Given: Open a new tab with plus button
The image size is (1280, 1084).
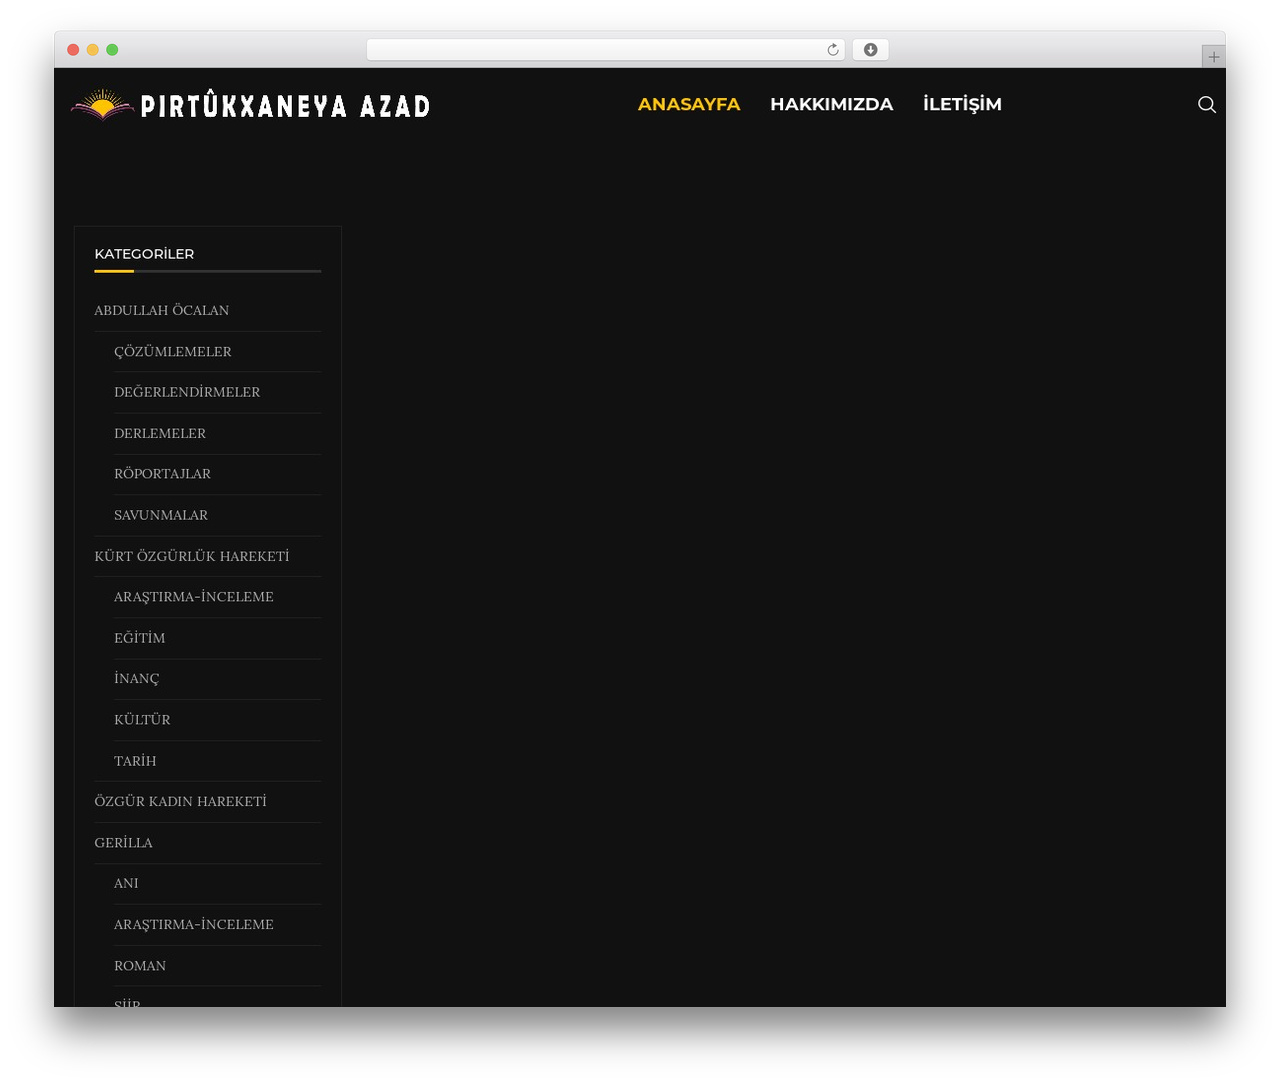Looking at the screenshot, I should click(x=1213, y=57).
